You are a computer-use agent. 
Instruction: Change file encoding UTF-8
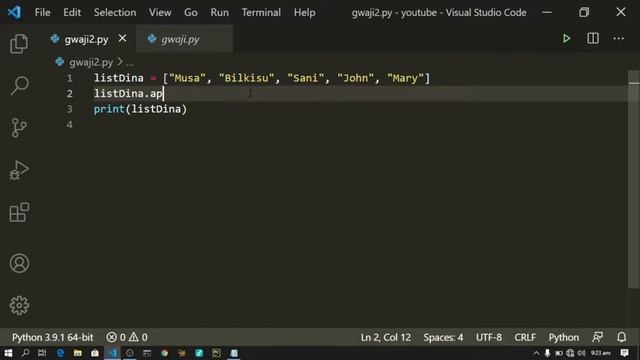(x=489, y=337)
